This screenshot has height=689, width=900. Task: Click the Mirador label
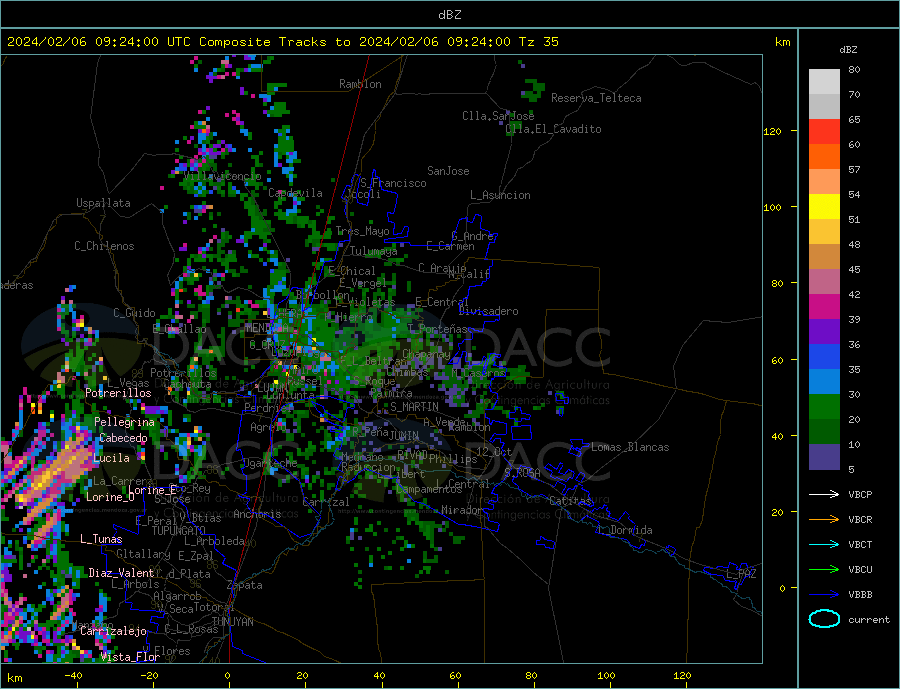(x=462, y=510)
